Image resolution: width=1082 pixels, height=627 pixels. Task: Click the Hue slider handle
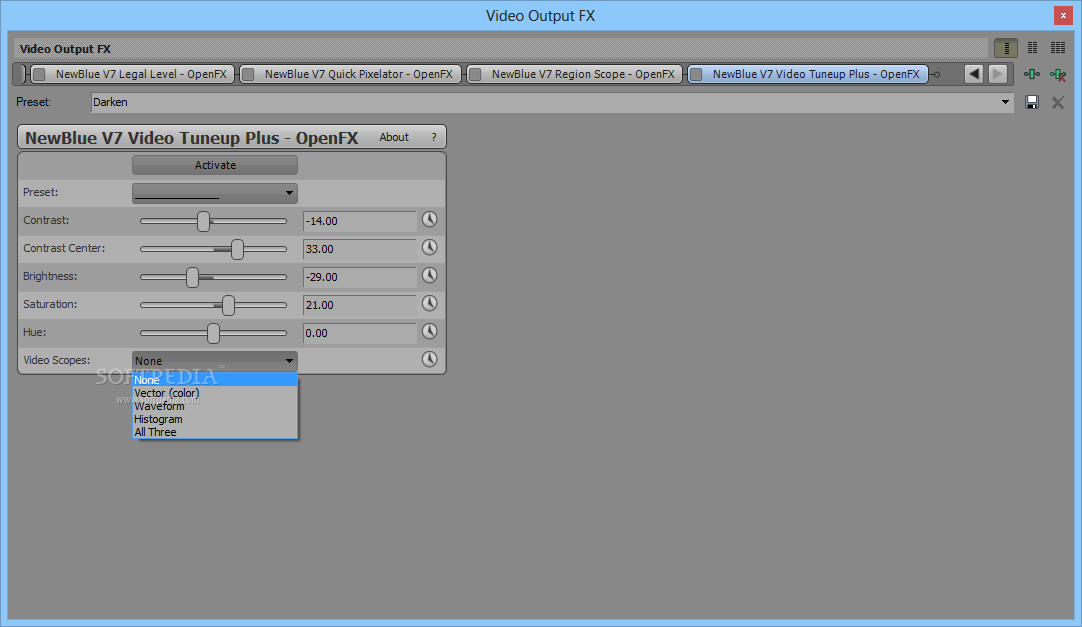click(213, 333)
